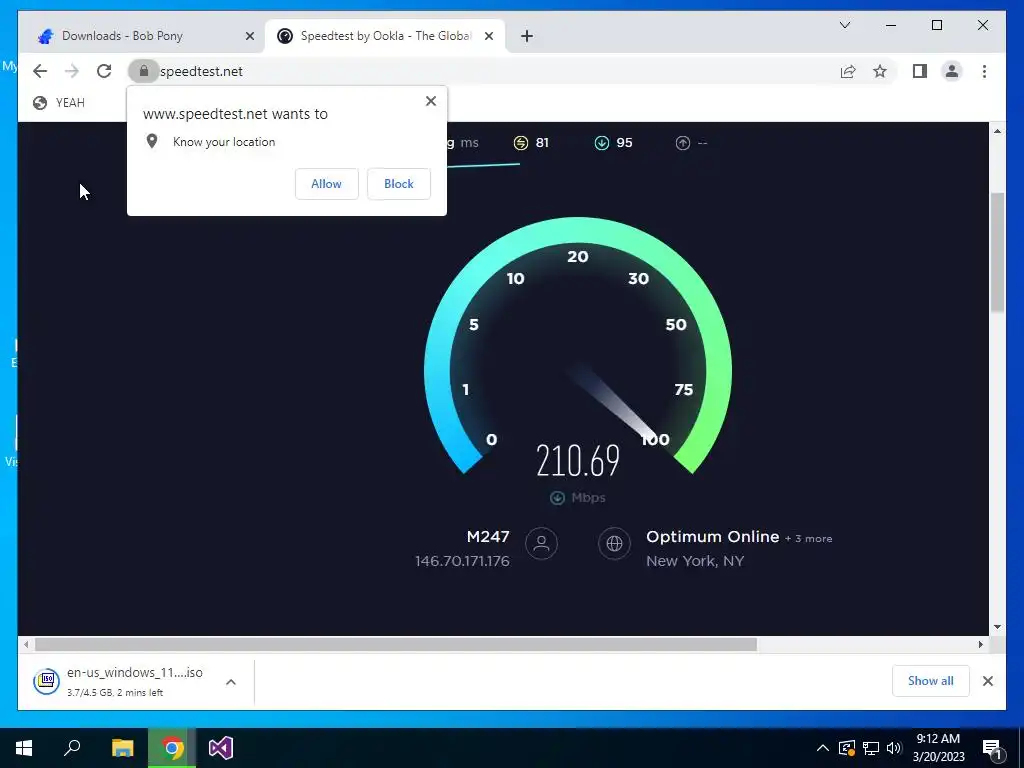
Task: Click the Chrome forward arrow
Action: point(72,71)
